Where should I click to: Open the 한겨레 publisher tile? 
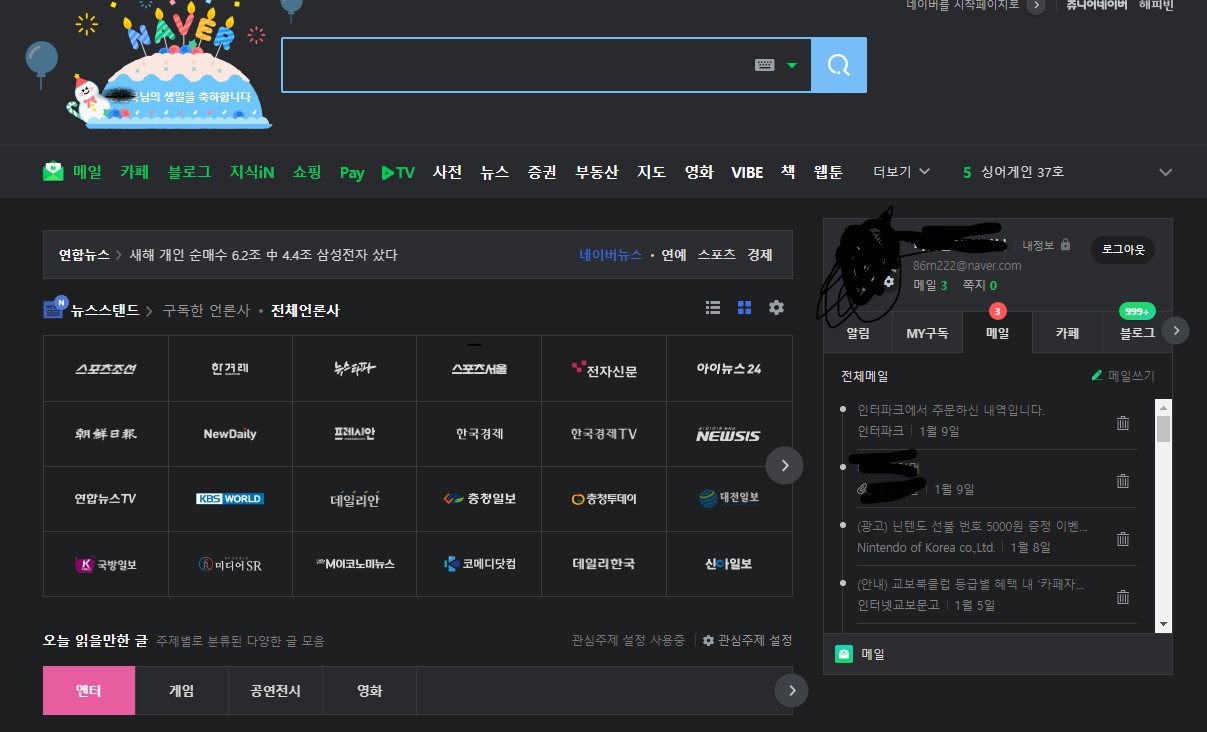click(x=230, y=369)
